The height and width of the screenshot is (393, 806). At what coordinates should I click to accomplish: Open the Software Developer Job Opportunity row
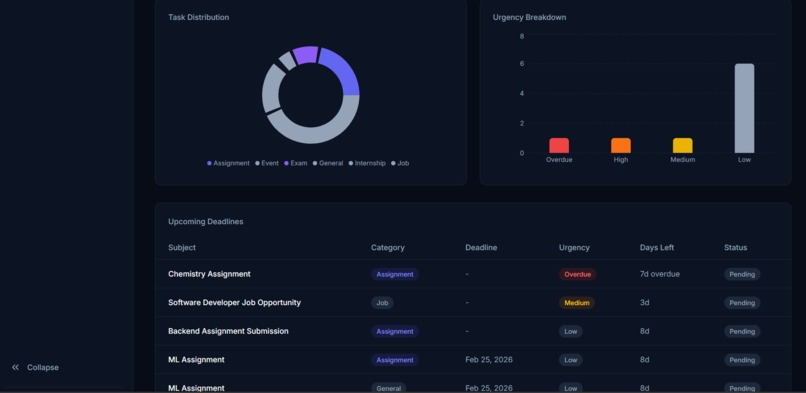pyautogui.click(x=473, y=303)
